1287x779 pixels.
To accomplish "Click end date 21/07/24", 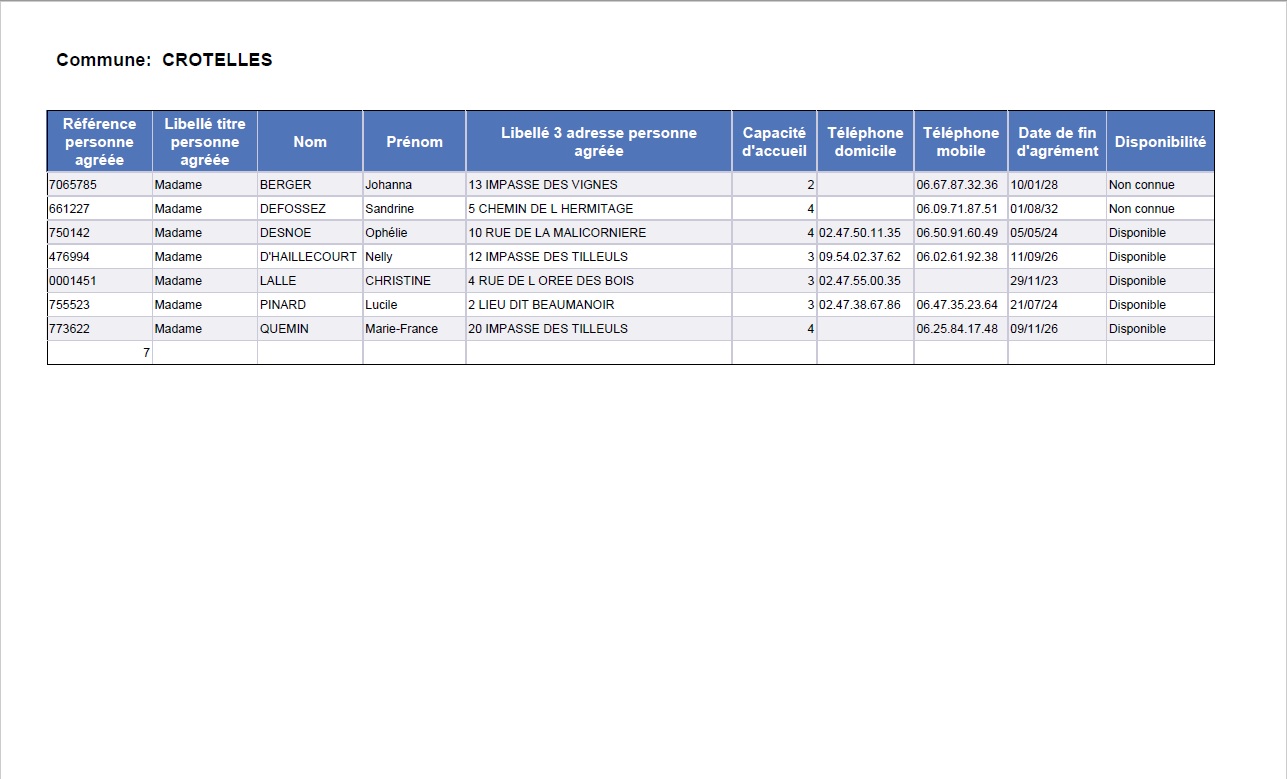I will (1034, 305).
